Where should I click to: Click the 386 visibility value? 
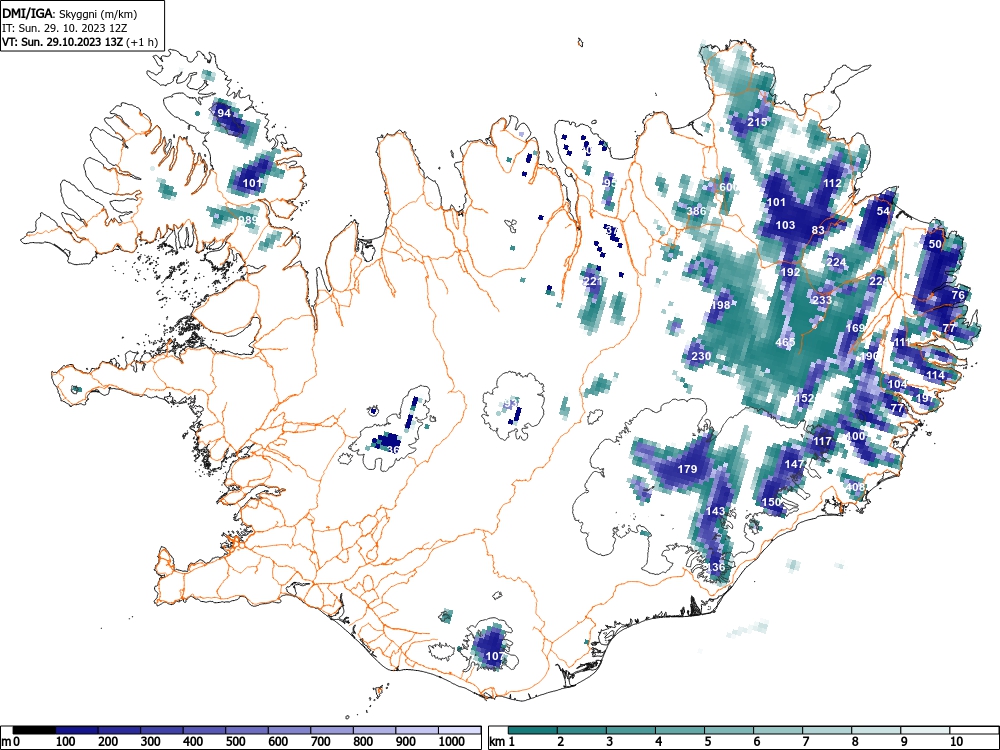tap(696, 211)
